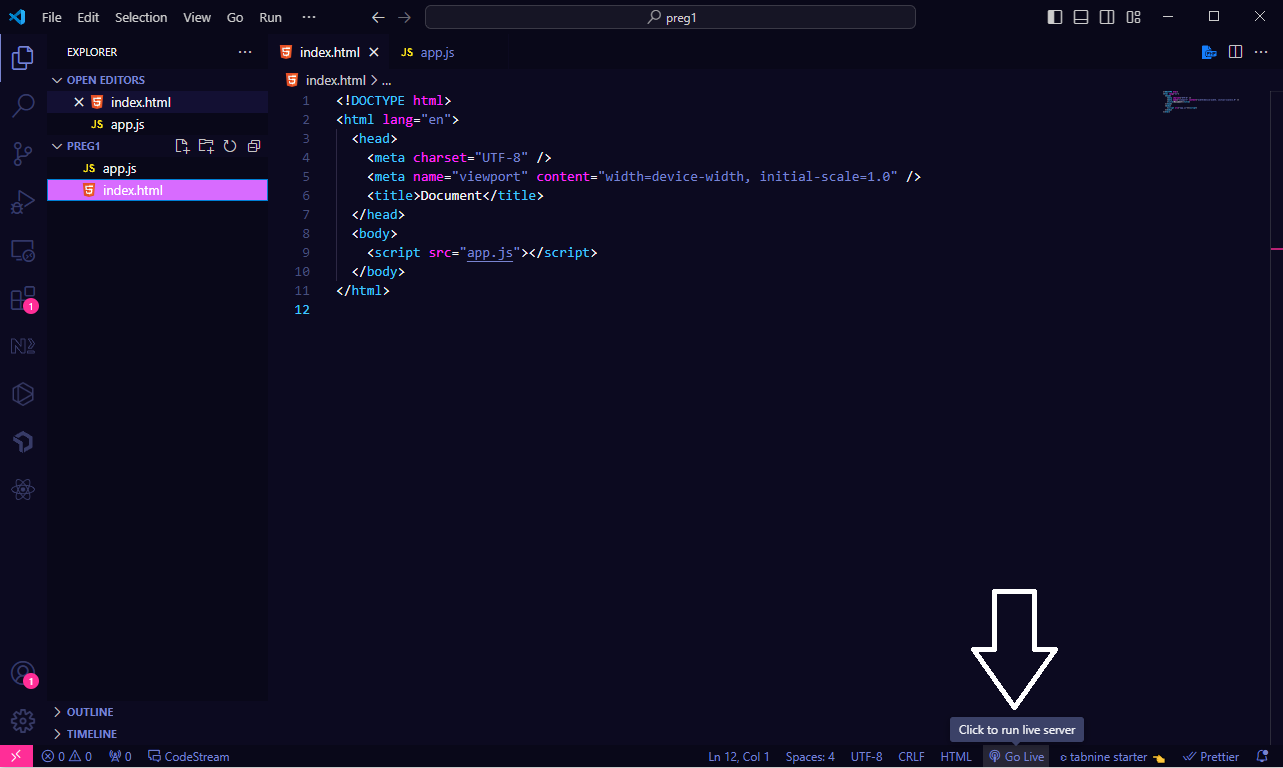Select the index.html editor tab
This screenshot has width=1283, height=768.
click(x=330, y=52)
